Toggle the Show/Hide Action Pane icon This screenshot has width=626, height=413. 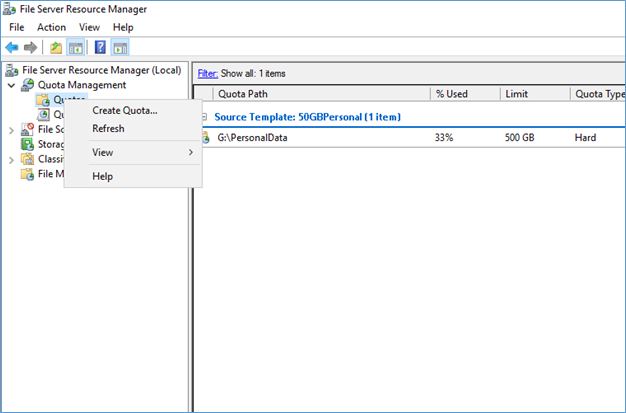pyautogui.click(x=120, y=47)
